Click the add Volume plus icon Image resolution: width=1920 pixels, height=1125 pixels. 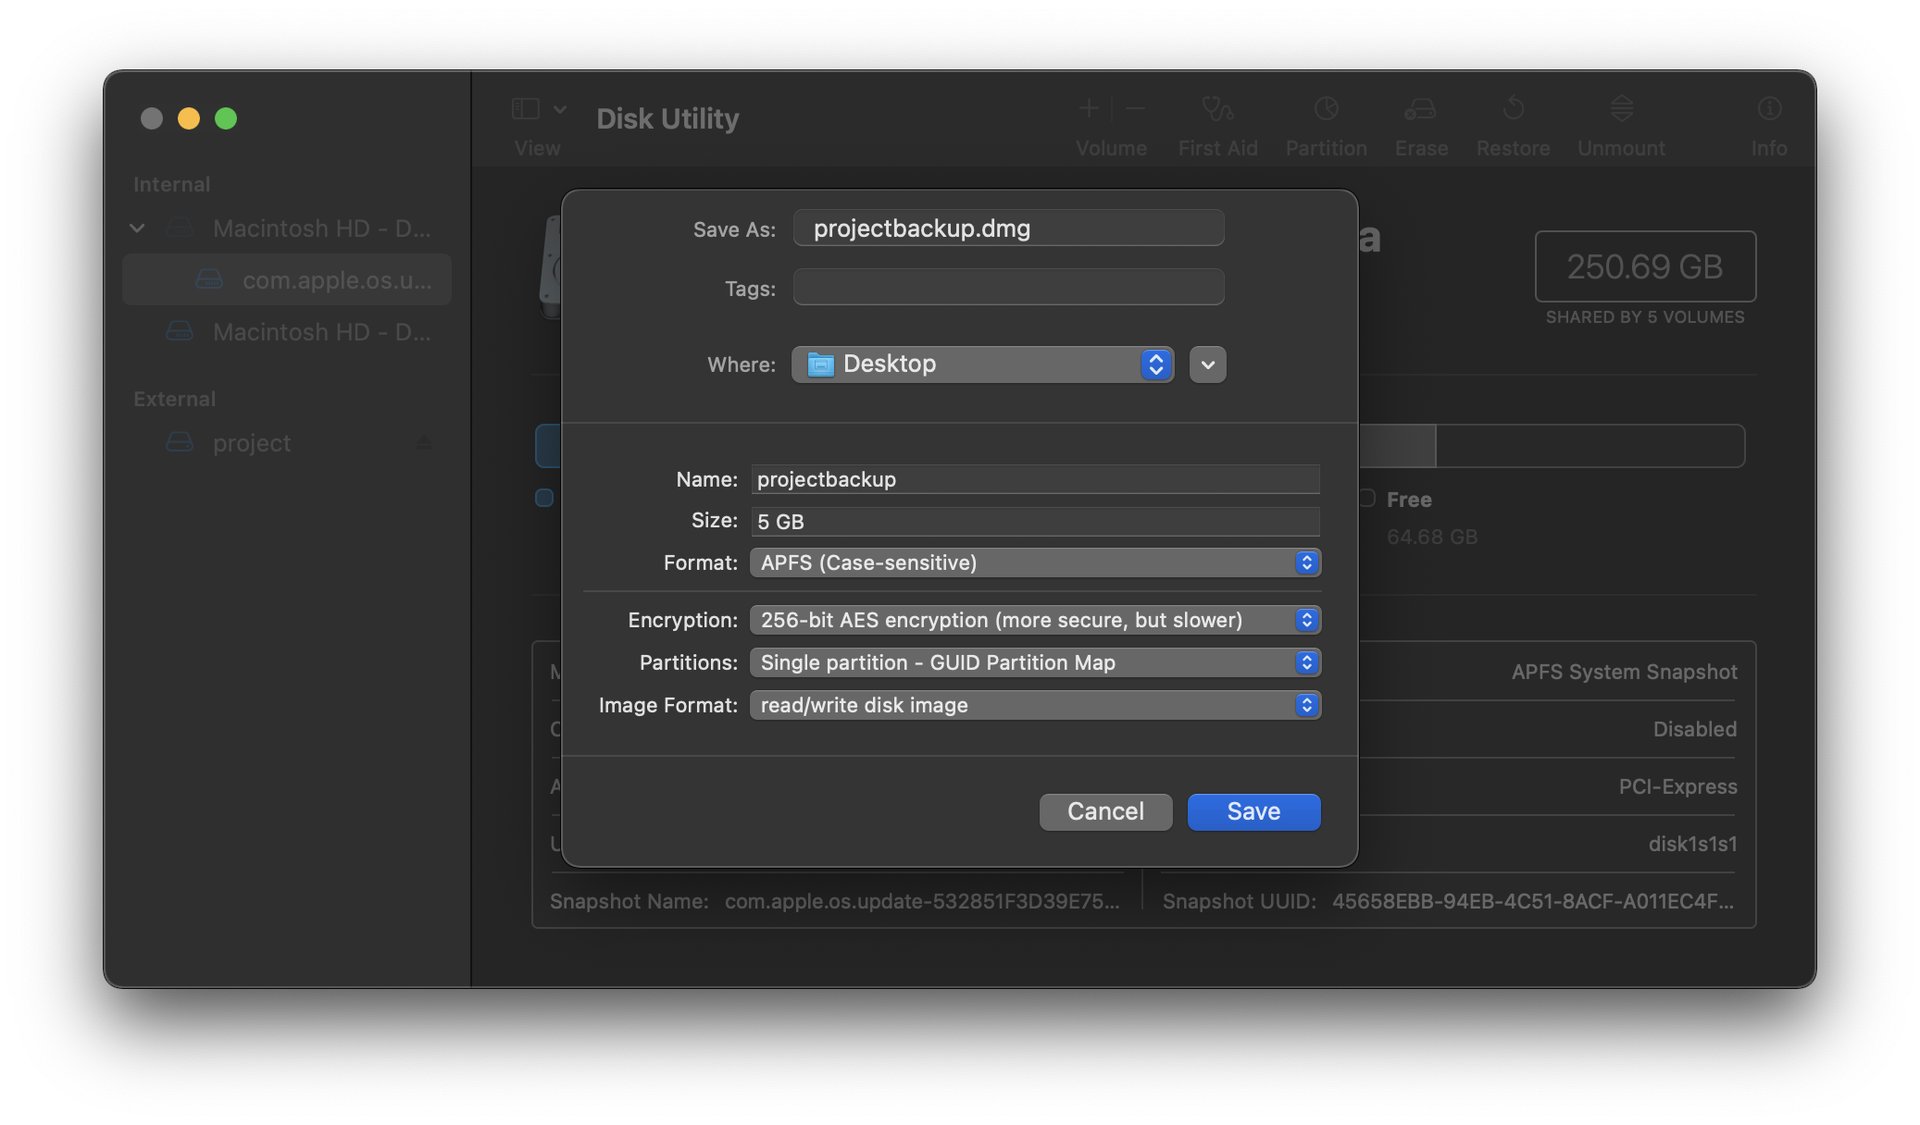1089,108
